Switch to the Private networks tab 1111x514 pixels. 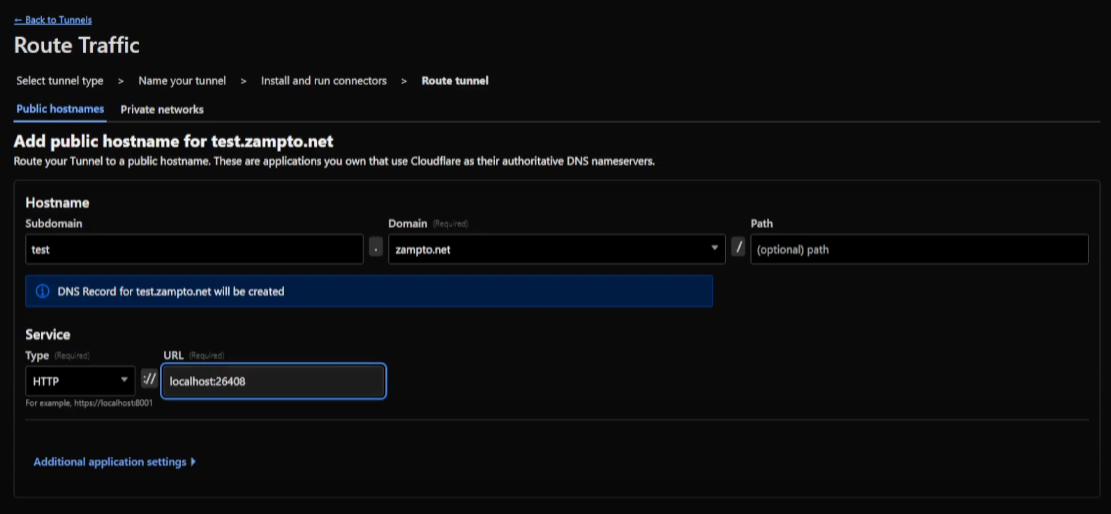pyautogui.click(x=162, y=110)
